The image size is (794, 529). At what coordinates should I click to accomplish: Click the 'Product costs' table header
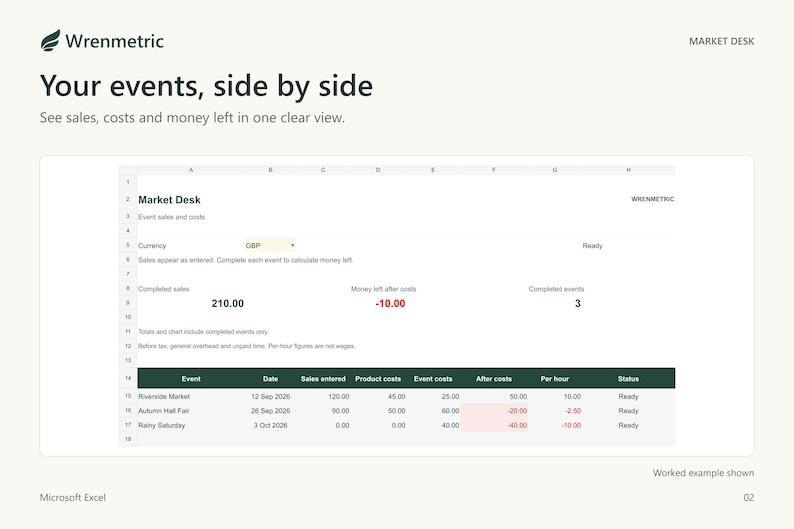click(378, 379)
